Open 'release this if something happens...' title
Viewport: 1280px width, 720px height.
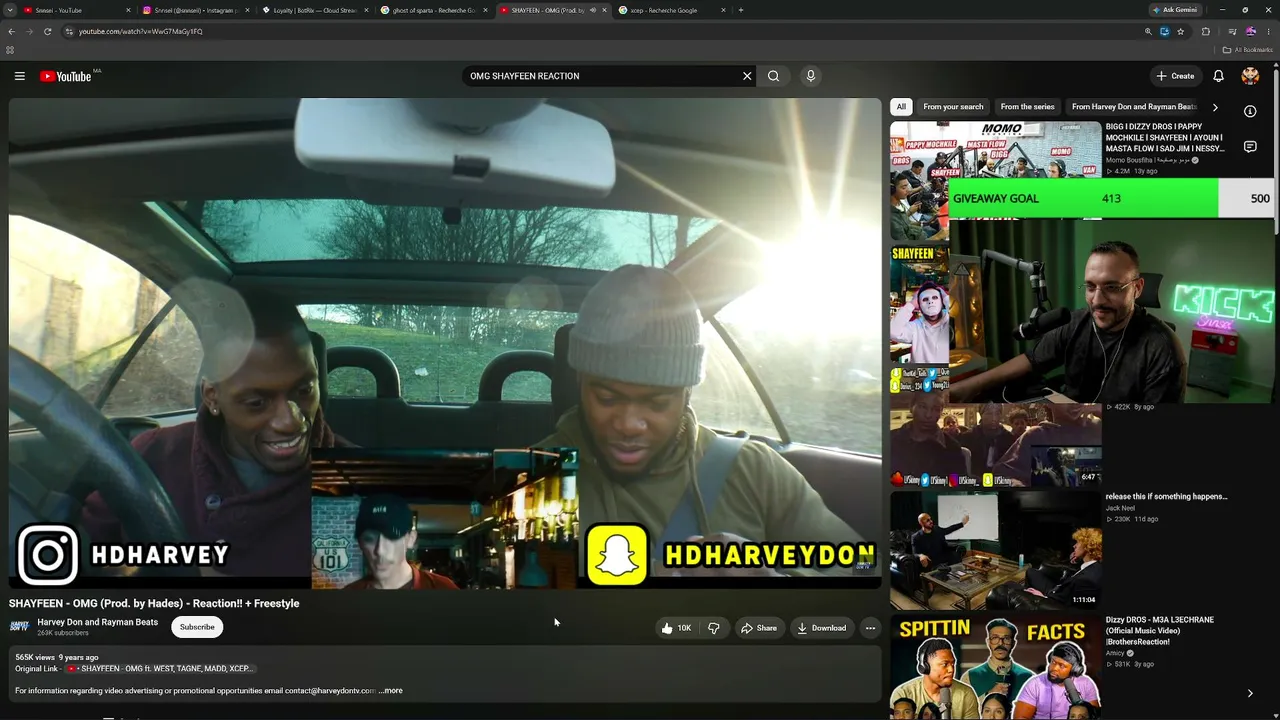1166,496
